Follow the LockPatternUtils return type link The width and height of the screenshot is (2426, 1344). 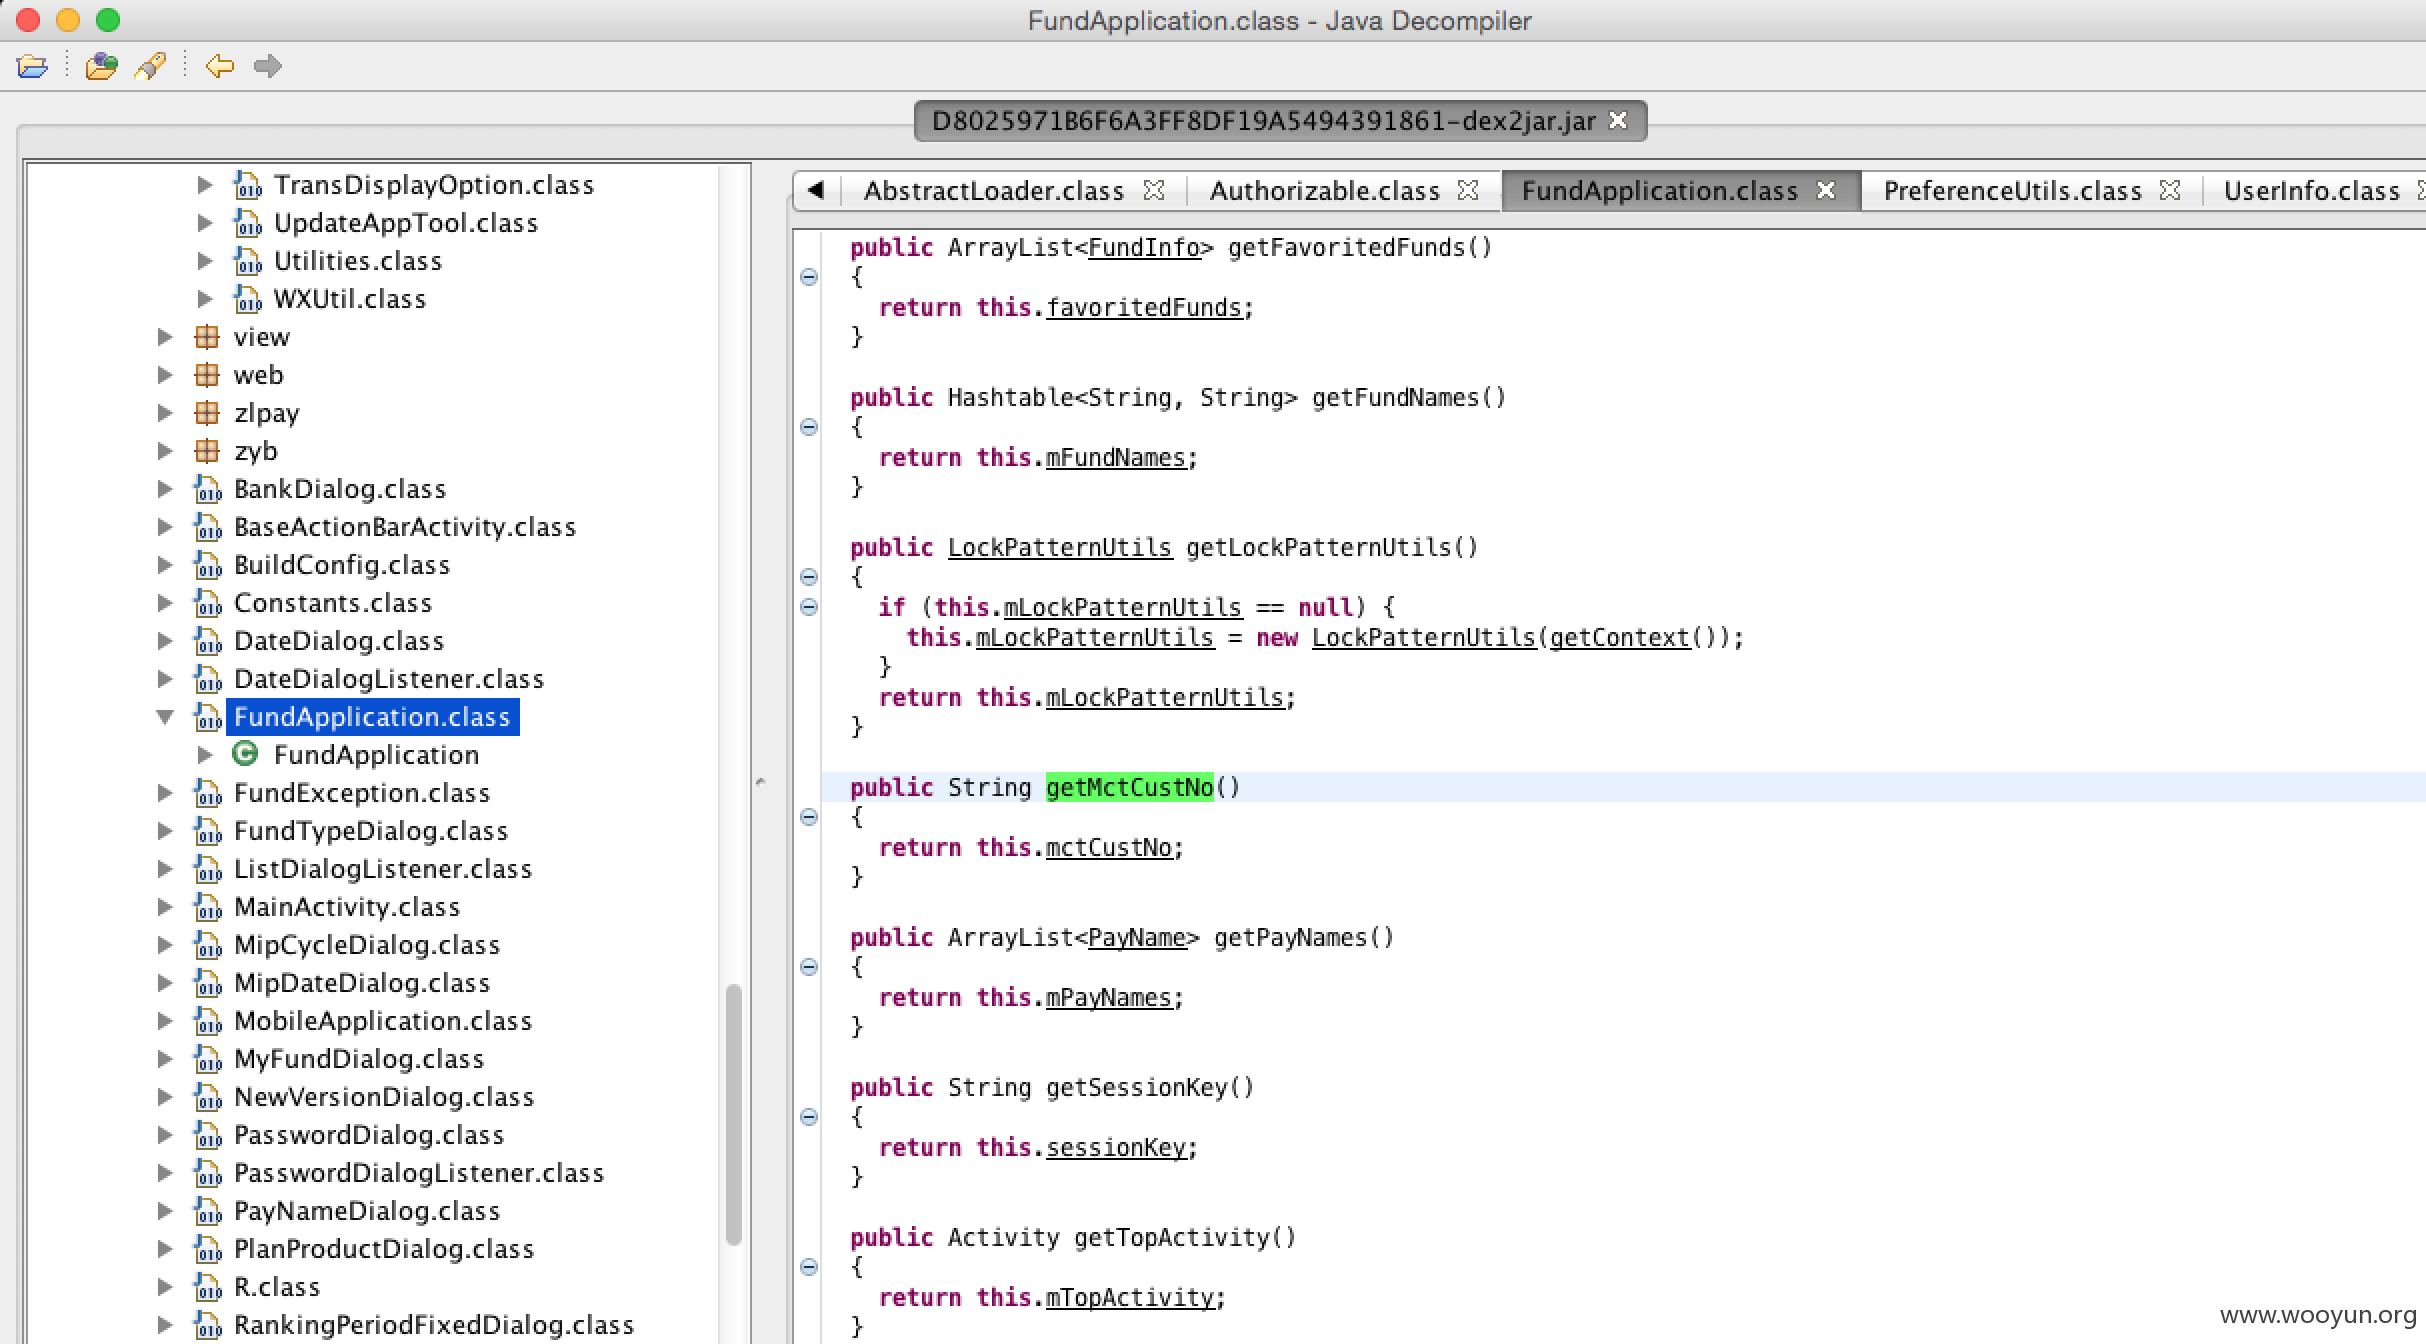click(x=1060, y=548)
